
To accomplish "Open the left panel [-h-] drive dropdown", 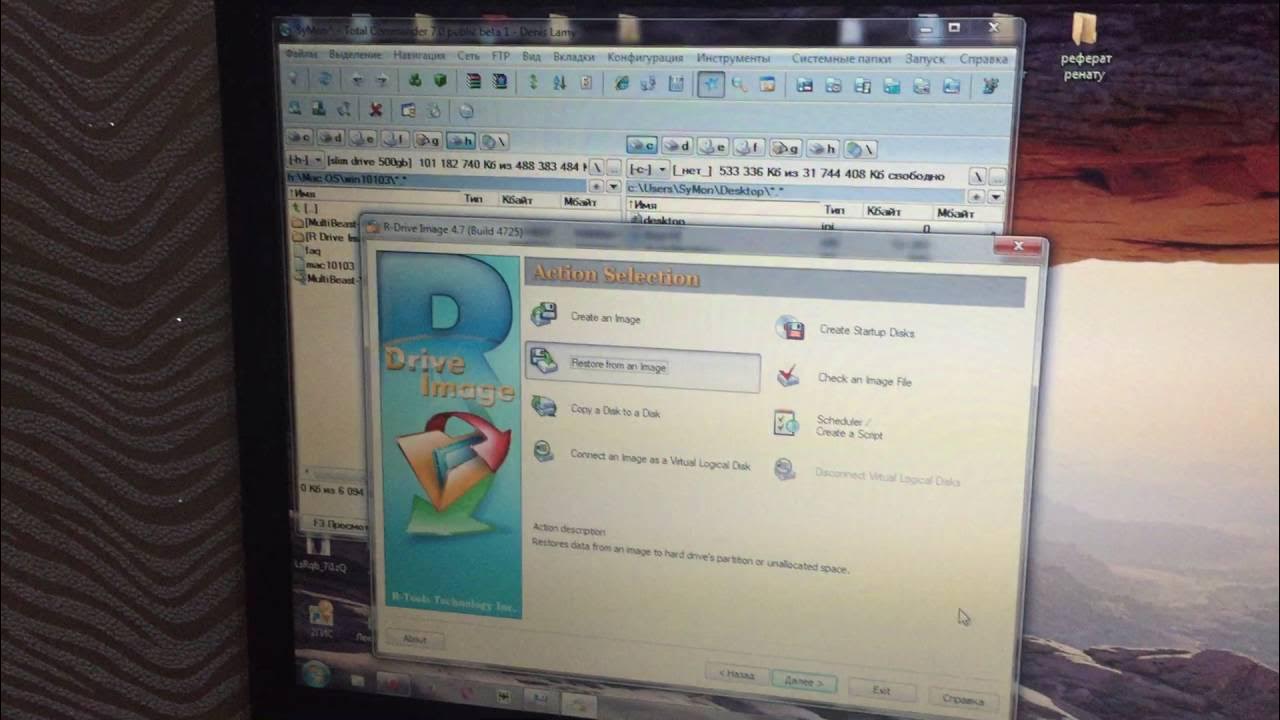I will [304, 161].
